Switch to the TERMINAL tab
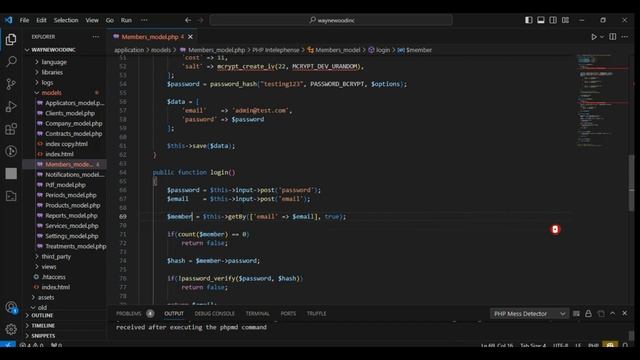 [258, 313]
